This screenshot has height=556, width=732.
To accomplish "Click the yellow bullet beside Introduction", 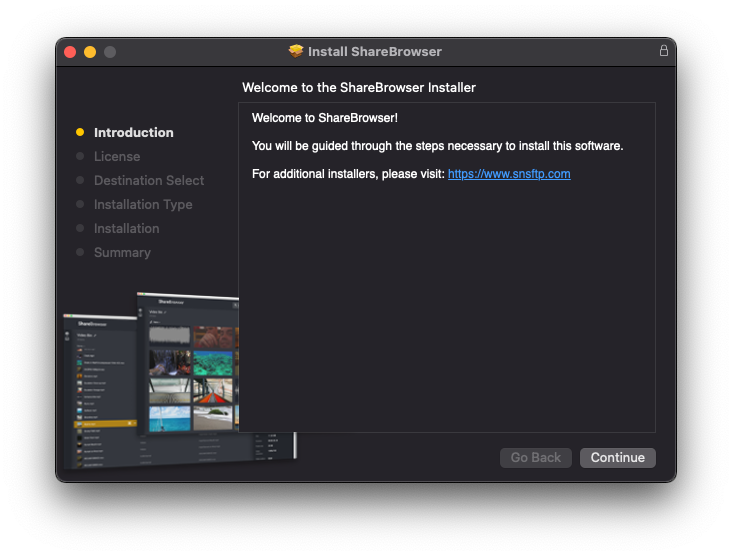I will click(x=80, y=132).
